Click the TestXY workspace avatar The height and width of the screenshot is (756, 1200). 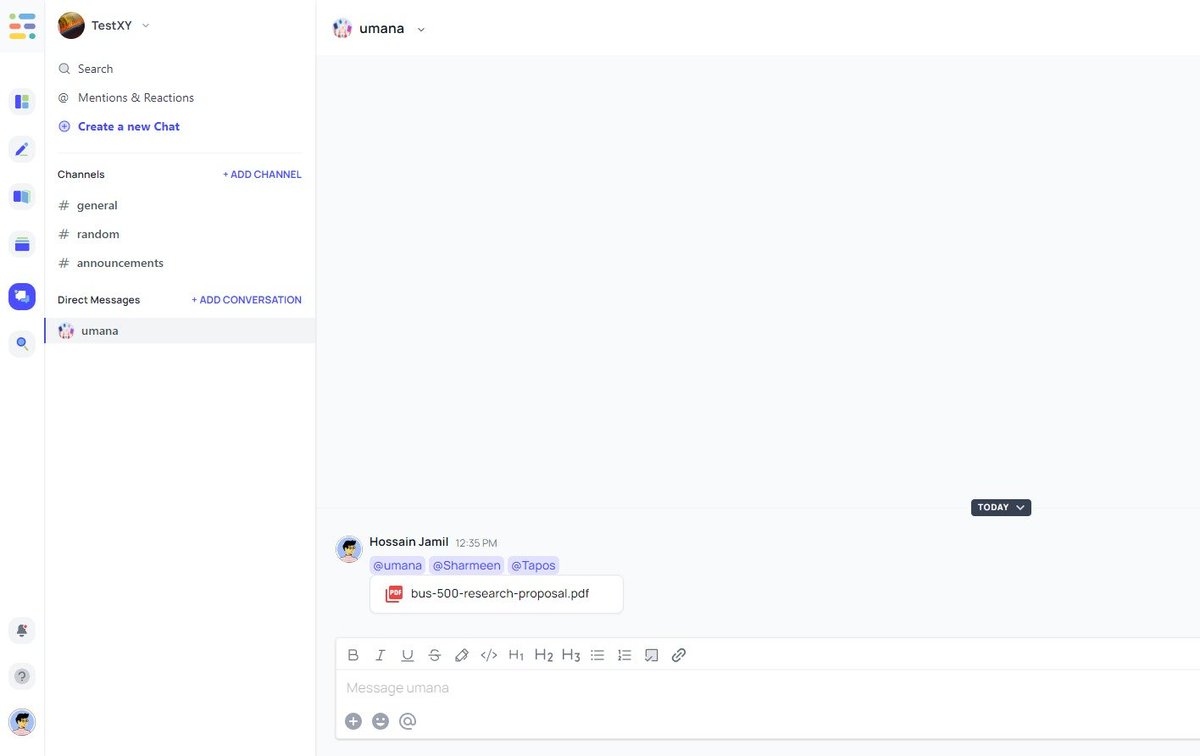point(71,26)
